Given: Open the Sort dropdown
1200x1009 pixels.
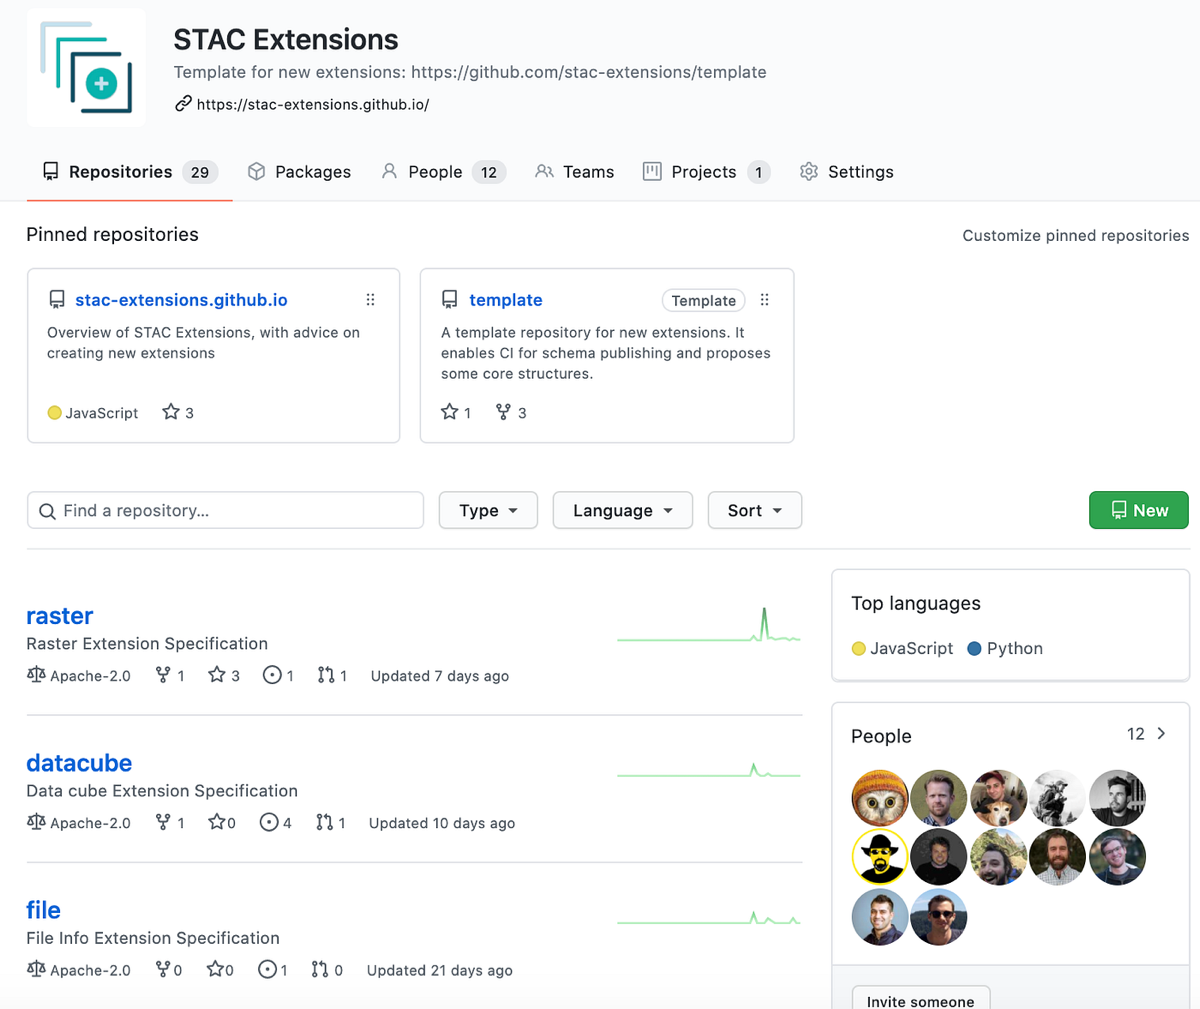Looking at the screenshot, I should click(755, 510).
